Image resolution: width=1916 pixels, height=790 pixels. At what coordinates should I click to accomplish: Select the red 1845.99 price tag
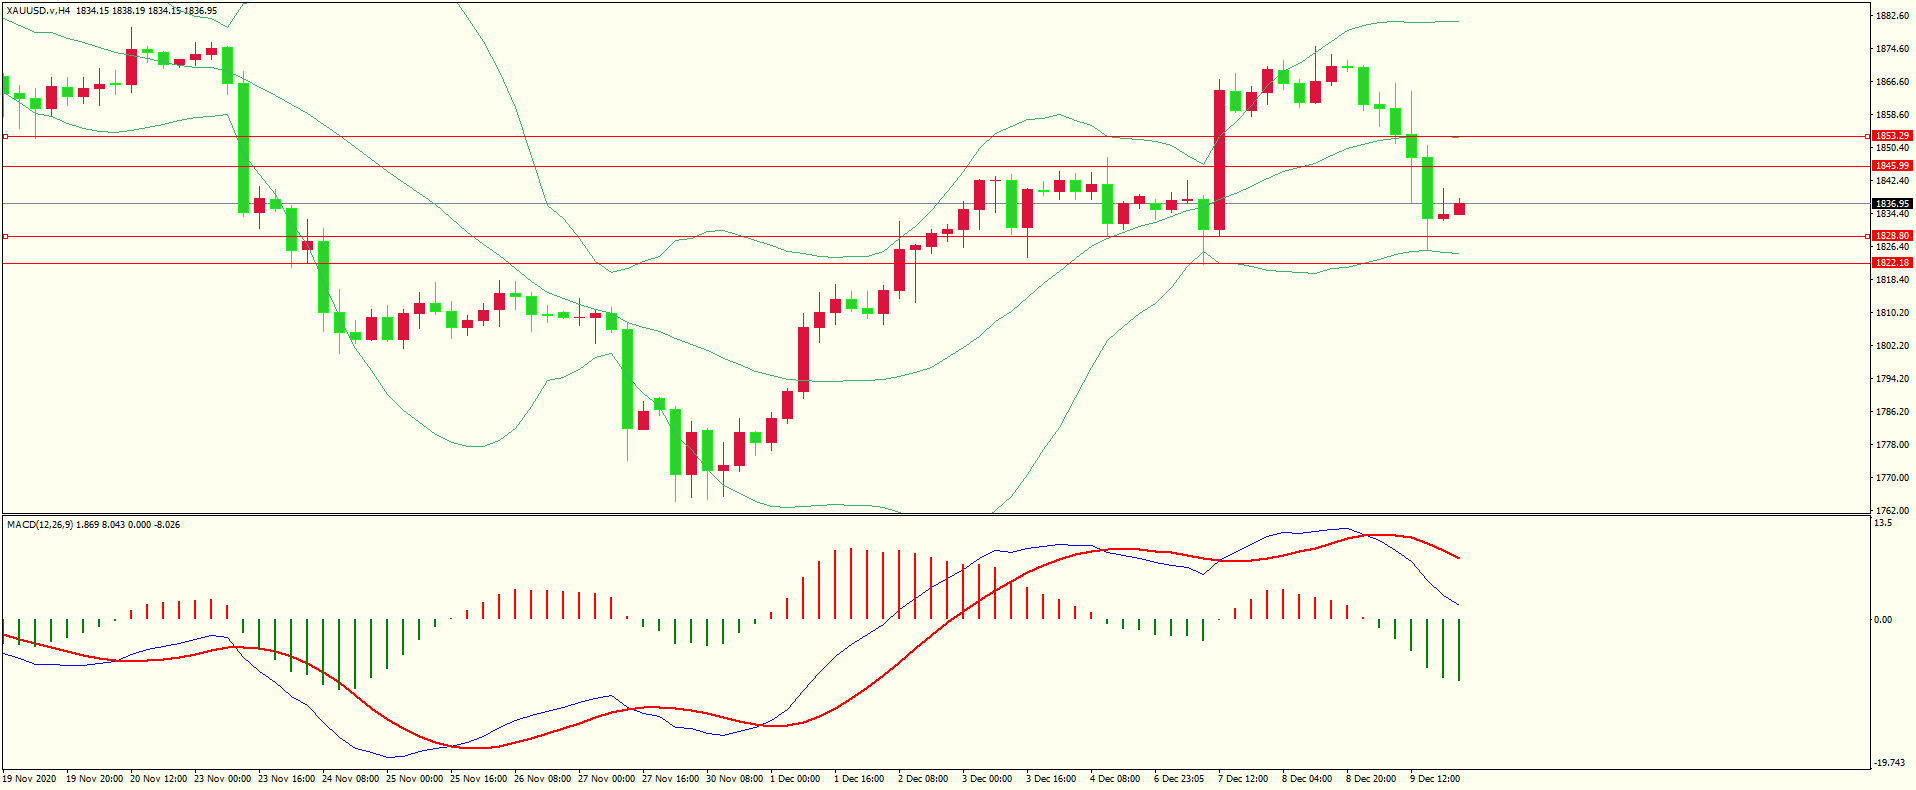tap(1892, 166)
